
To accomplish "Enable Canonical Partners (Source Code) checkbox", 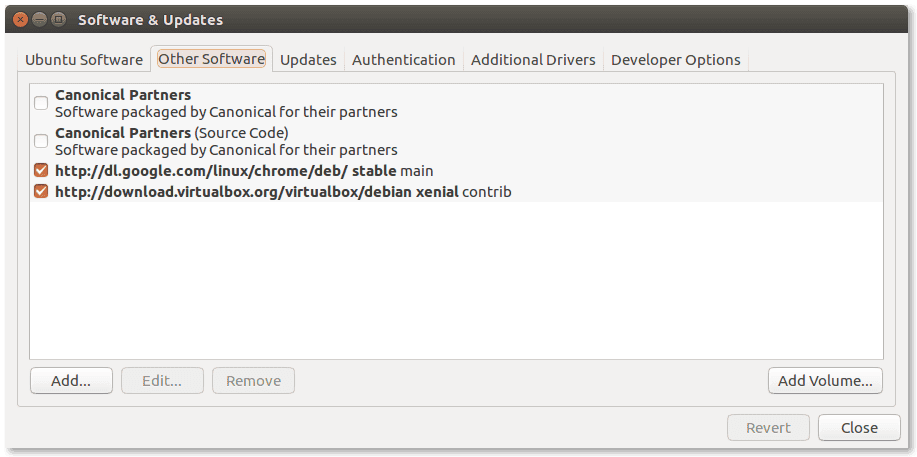I will tap(41, 141).
